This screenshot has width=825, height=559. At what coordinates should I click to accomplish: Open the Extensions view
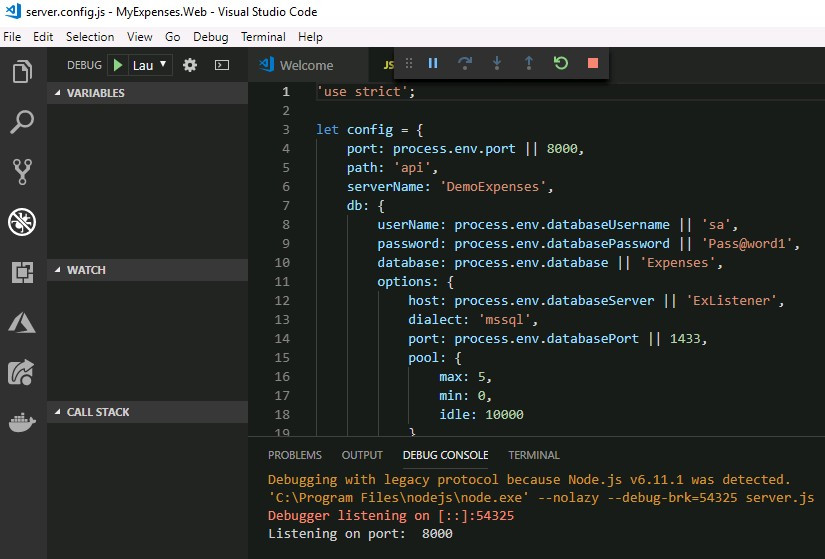[22, 272]
